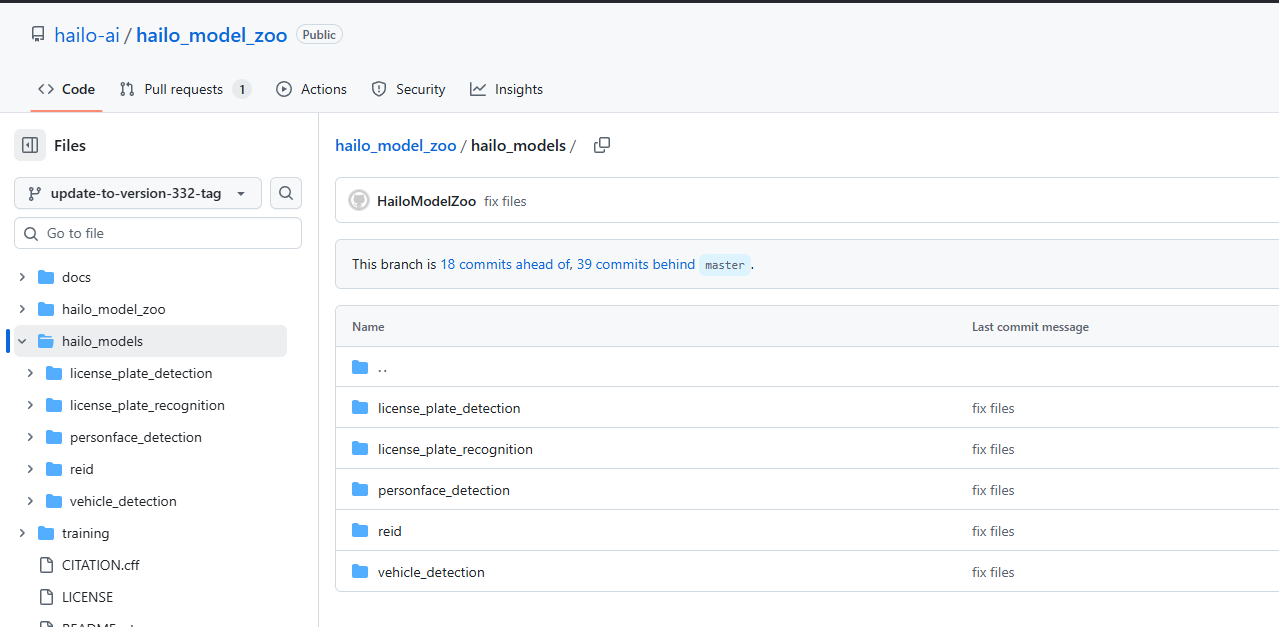The image size is (1279, 627).
Task: Open the reid folder icon in file list
Action: 360,531
